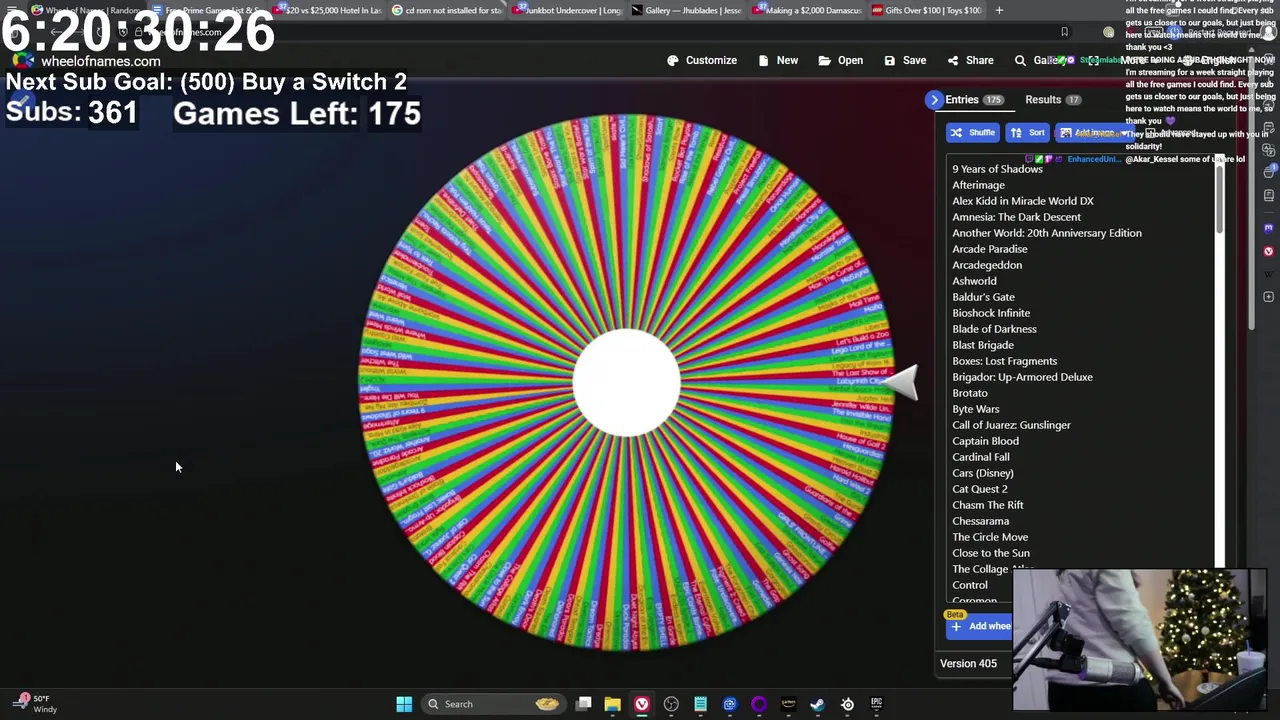Click the Customize palette icon
Image resolution: width=1280 pixels, height=720 pixels.
click(673, 60)
